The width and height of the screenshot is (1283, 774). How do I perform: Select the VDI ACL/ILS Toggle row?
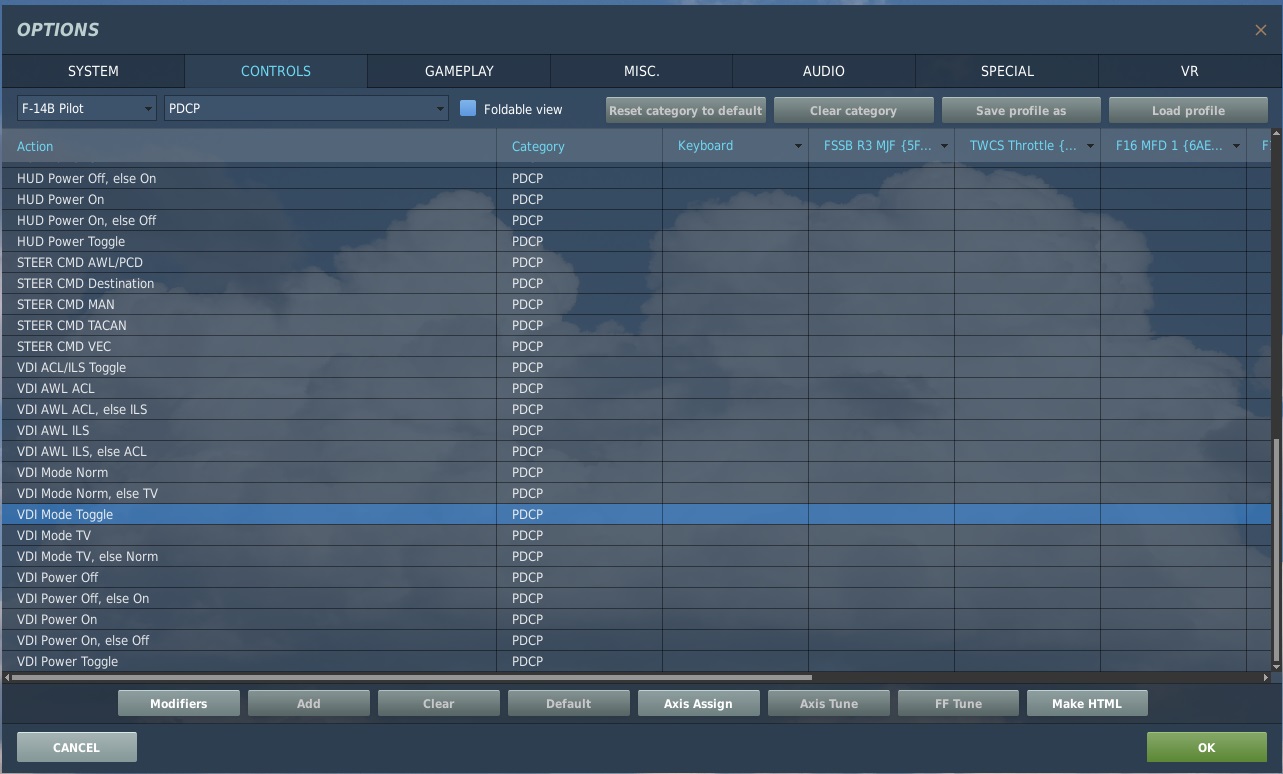point(636,367)
